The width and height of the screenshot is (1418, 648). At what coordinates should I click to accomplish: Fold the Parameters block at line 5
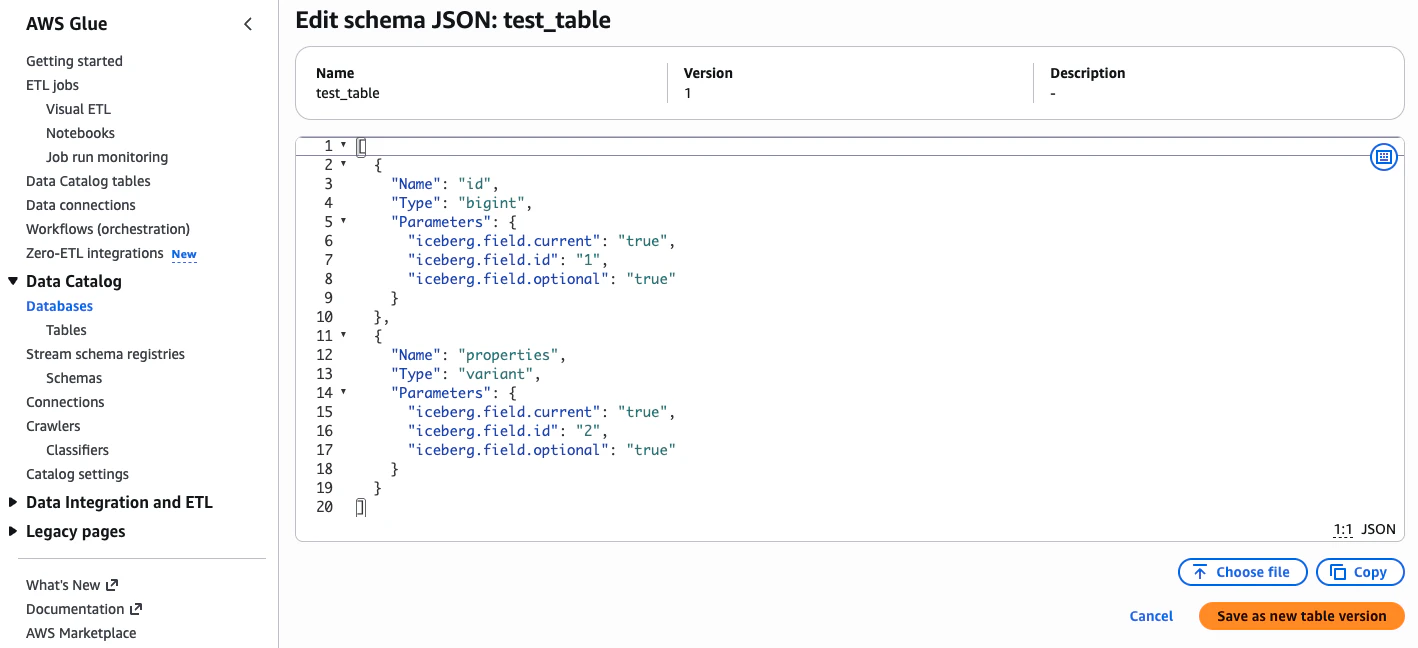click(x=344, y=221)
